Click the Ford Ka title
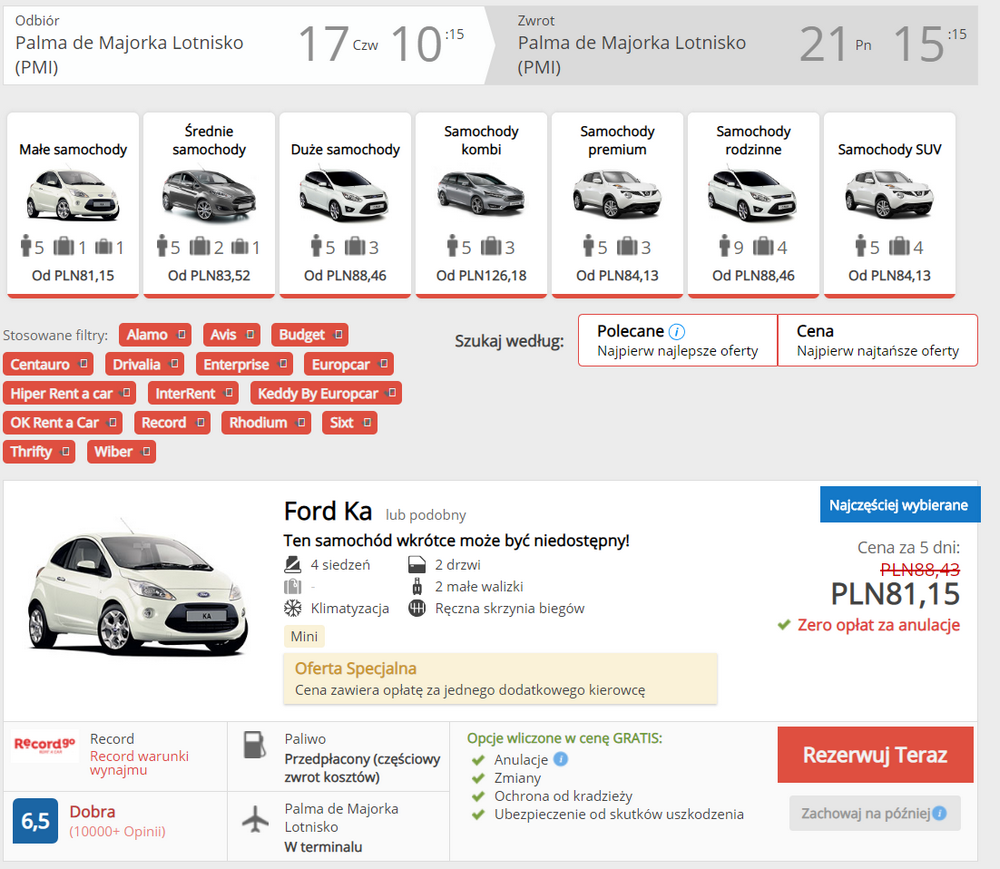This screenshot has width=1000, height=869. [x=328, y=511]
